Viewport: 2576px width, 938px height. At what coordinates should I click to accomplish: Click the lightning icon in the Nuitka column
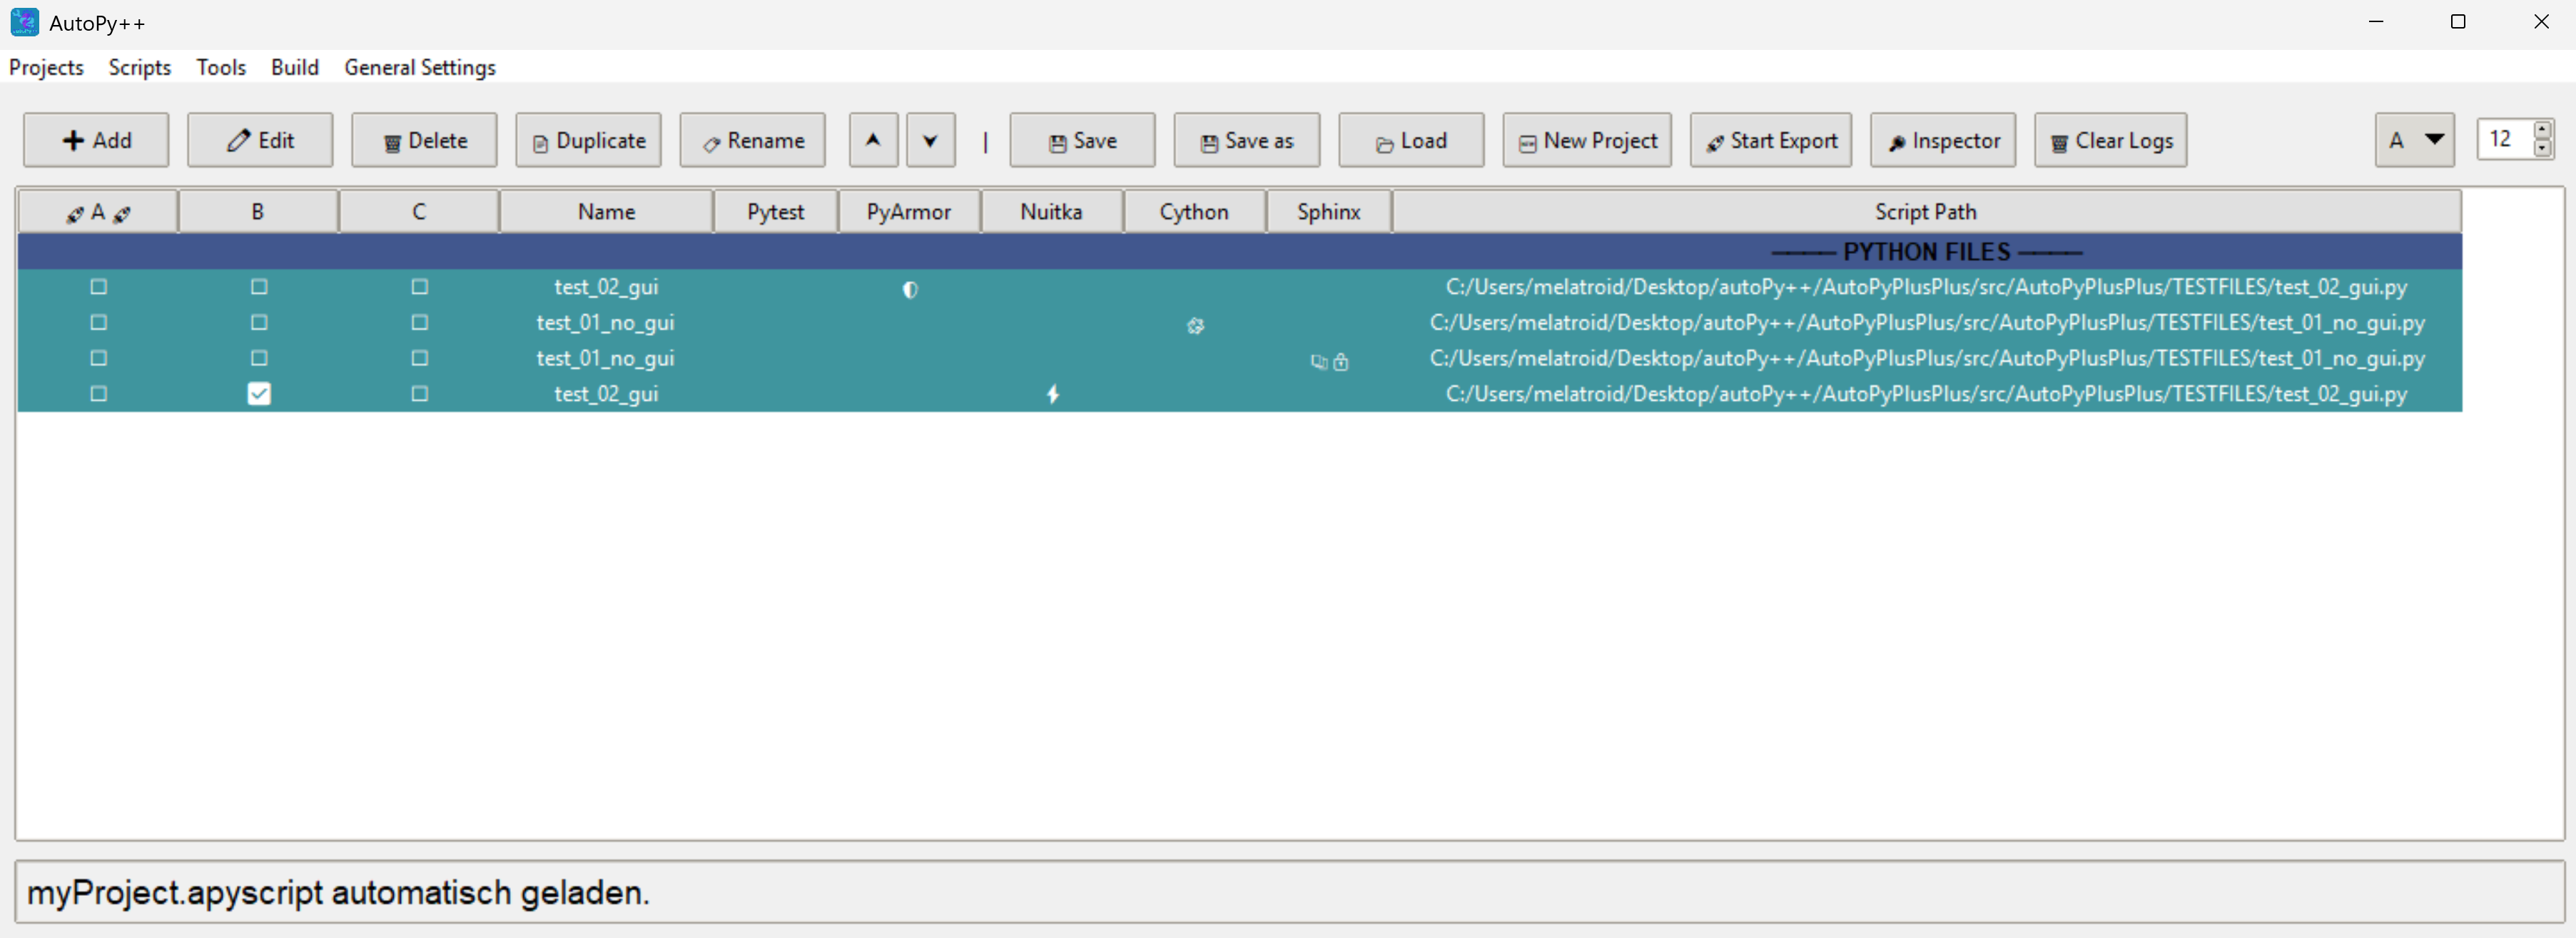click(x=1053, y=394)
